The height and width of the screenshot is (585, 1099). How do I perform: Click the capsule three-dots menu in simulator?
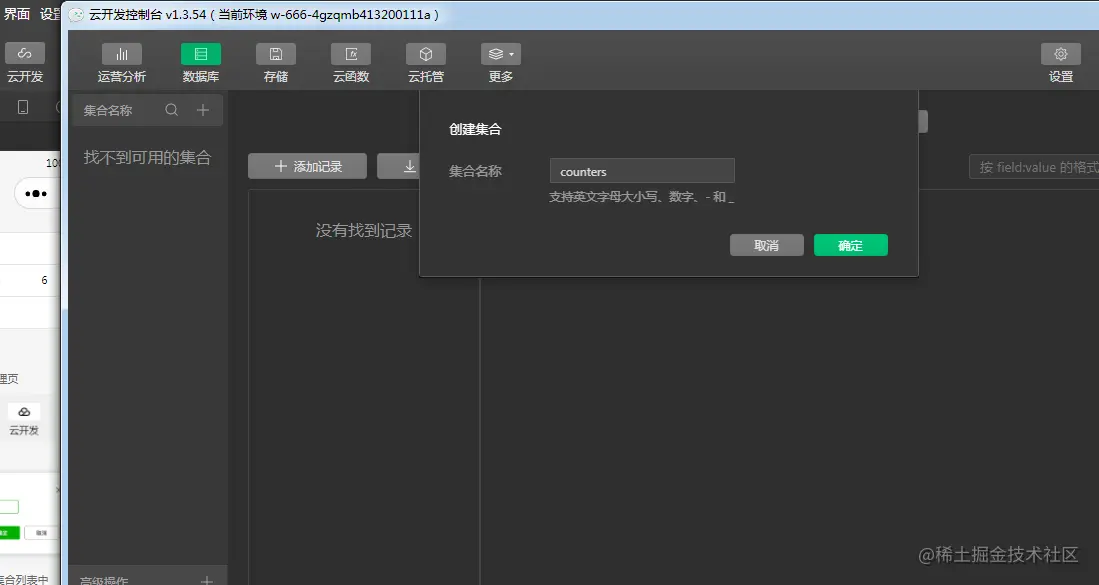(36, 194)
